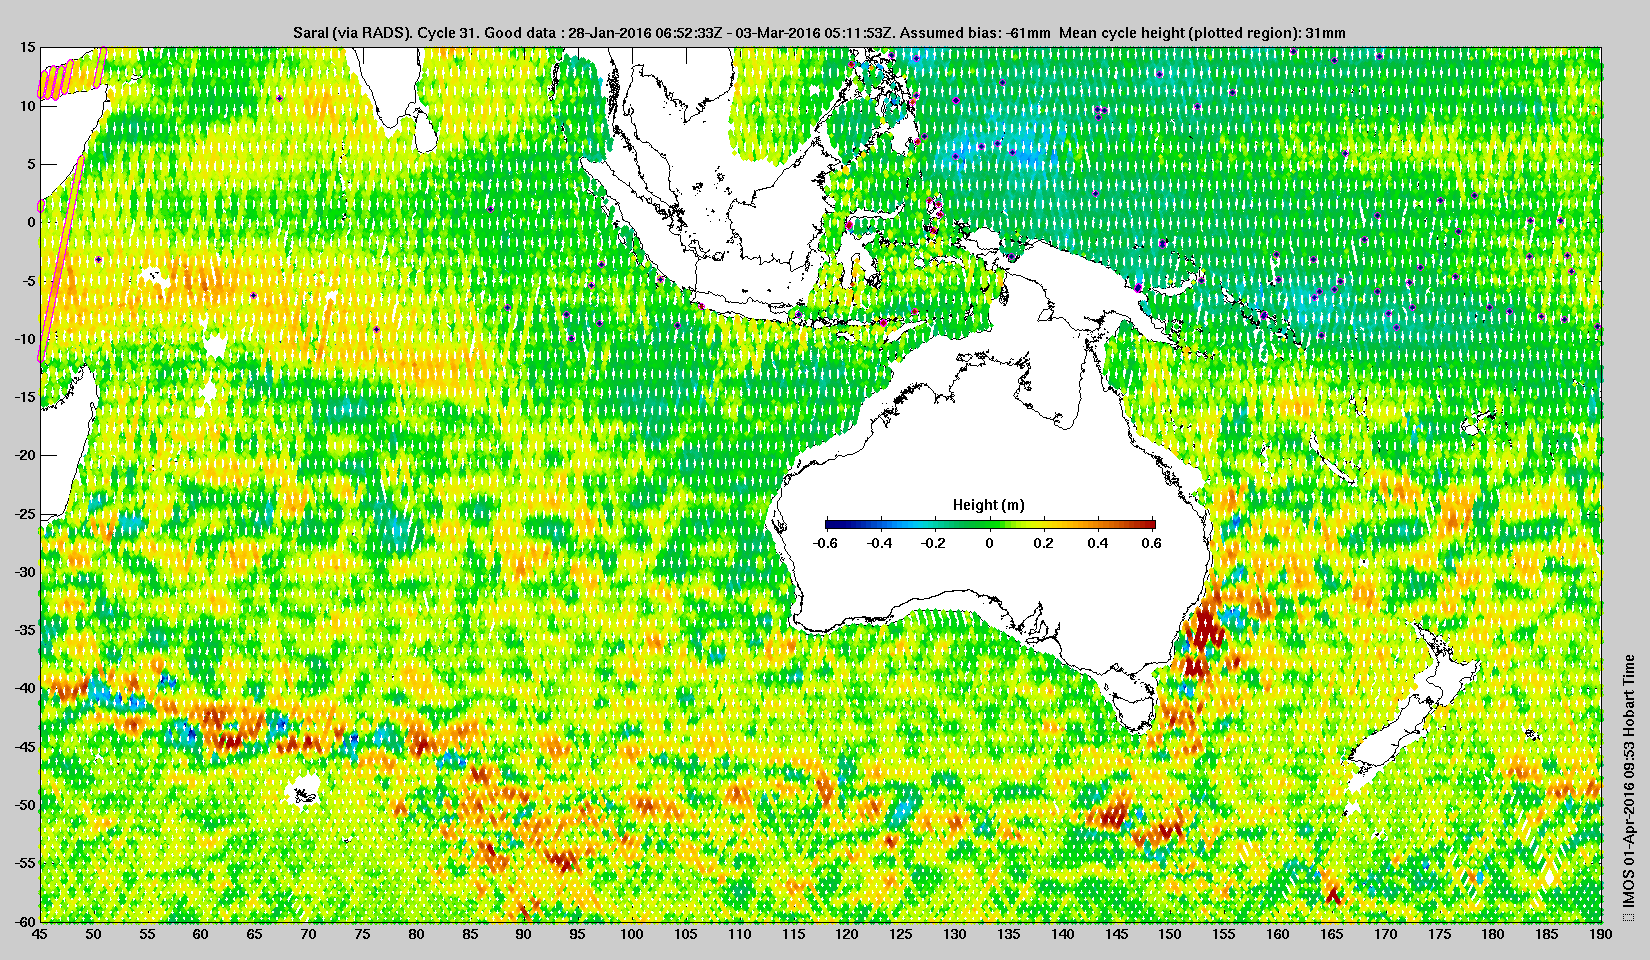The width and height of the screenshot is (1650, 960).
Task: Click the '15' latitude axis label
Action: [x=27, y=47]
